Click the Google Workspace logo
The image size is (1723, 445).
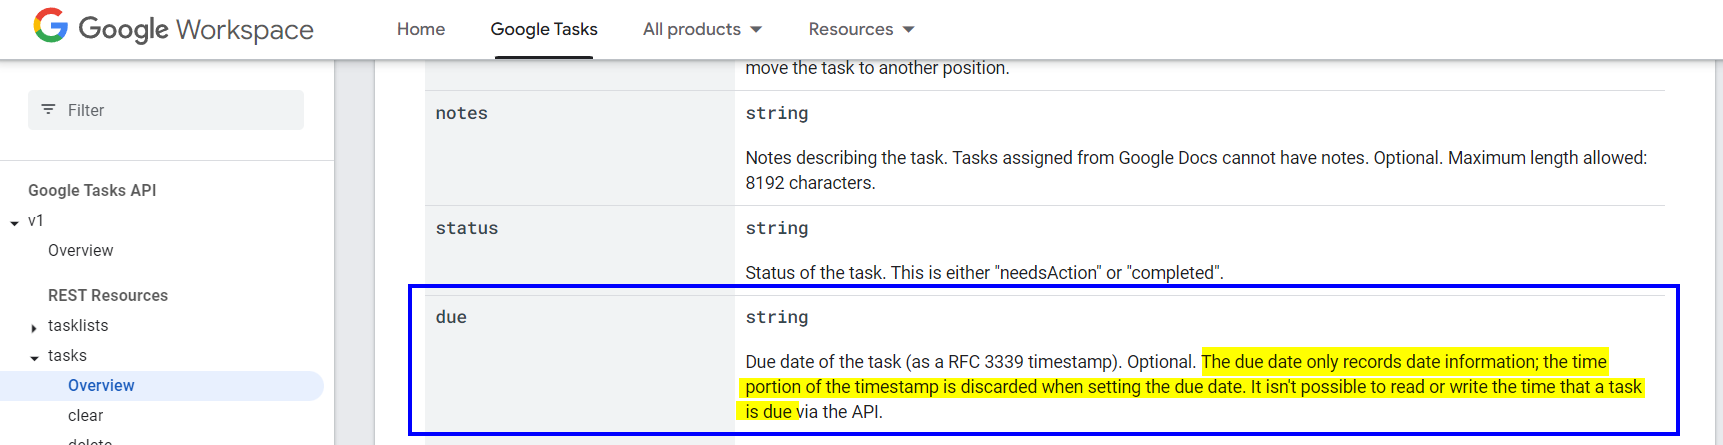point(173,28)
